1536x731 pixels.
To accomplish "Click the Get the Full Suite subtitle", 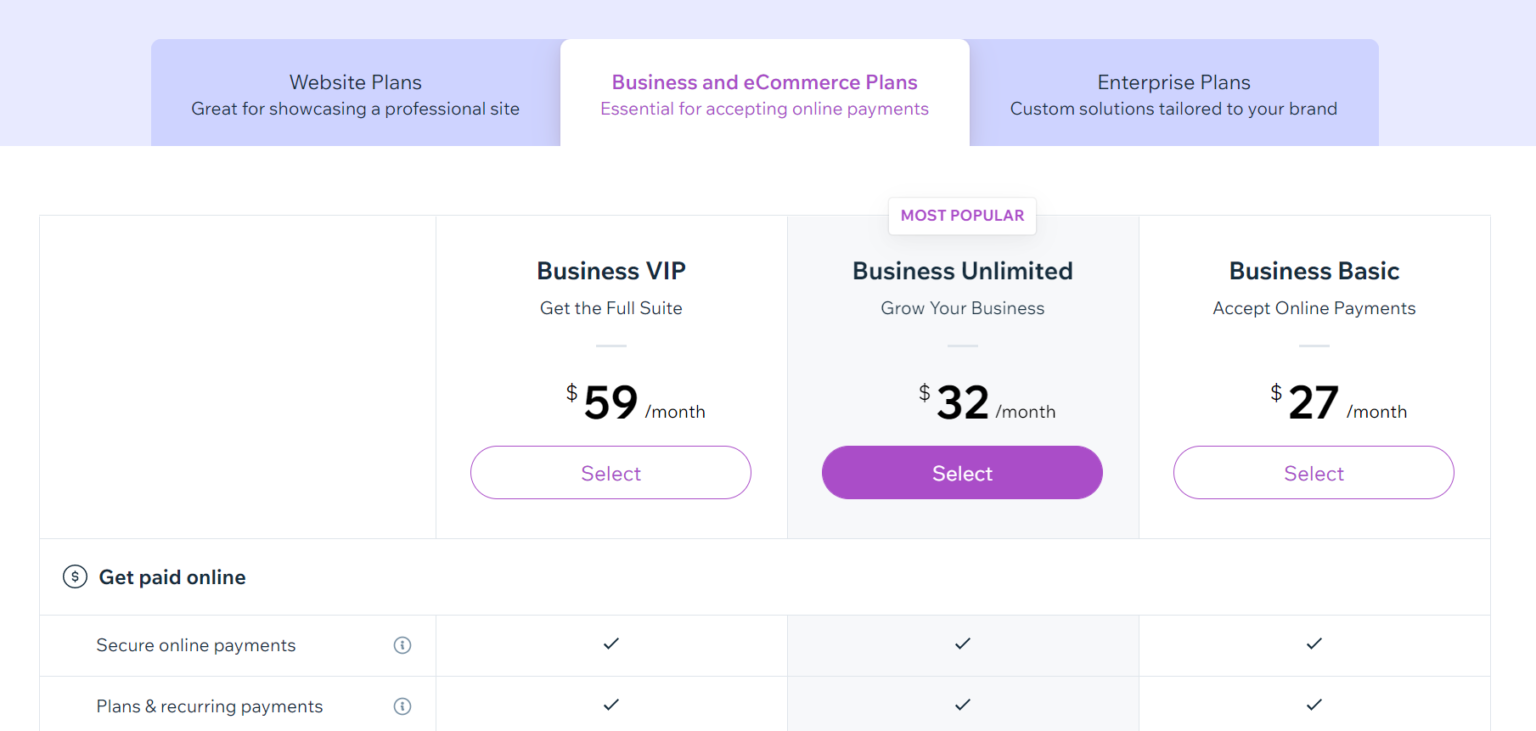I will click(x=610, y=308).
